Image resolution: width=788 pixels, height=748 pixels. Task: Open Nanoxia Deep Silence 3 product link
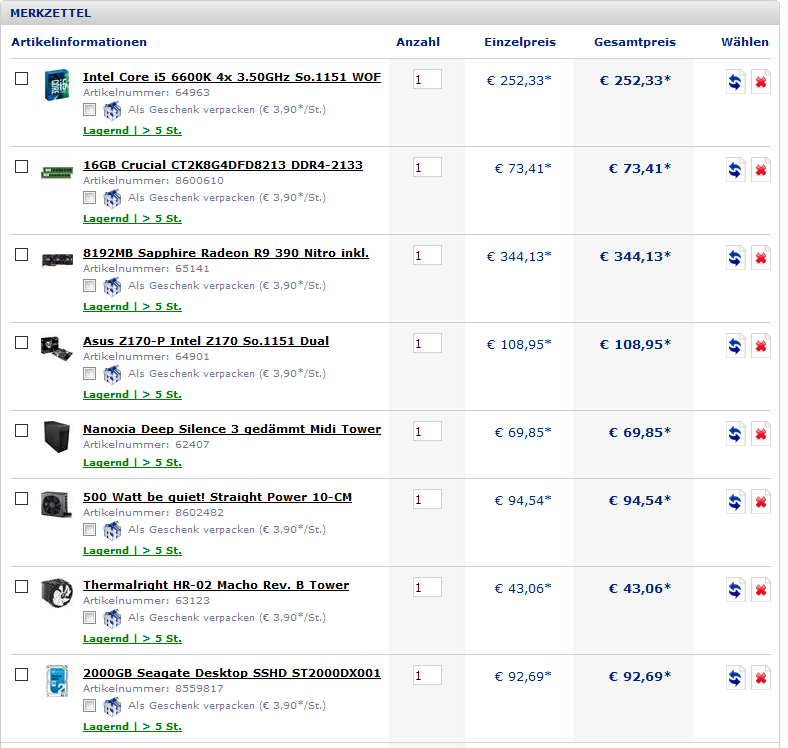232,429
